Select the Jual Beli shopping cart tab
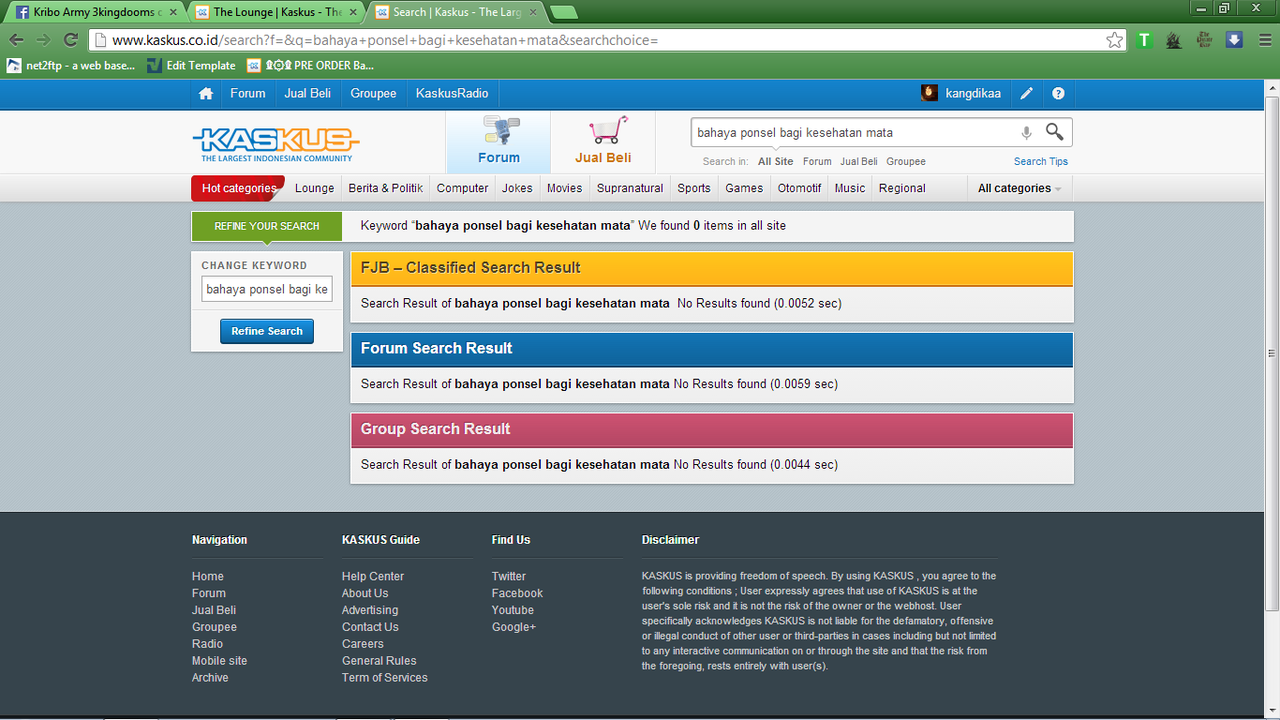The width and height of the screenshot is (1280, 720). coord(603,142)
